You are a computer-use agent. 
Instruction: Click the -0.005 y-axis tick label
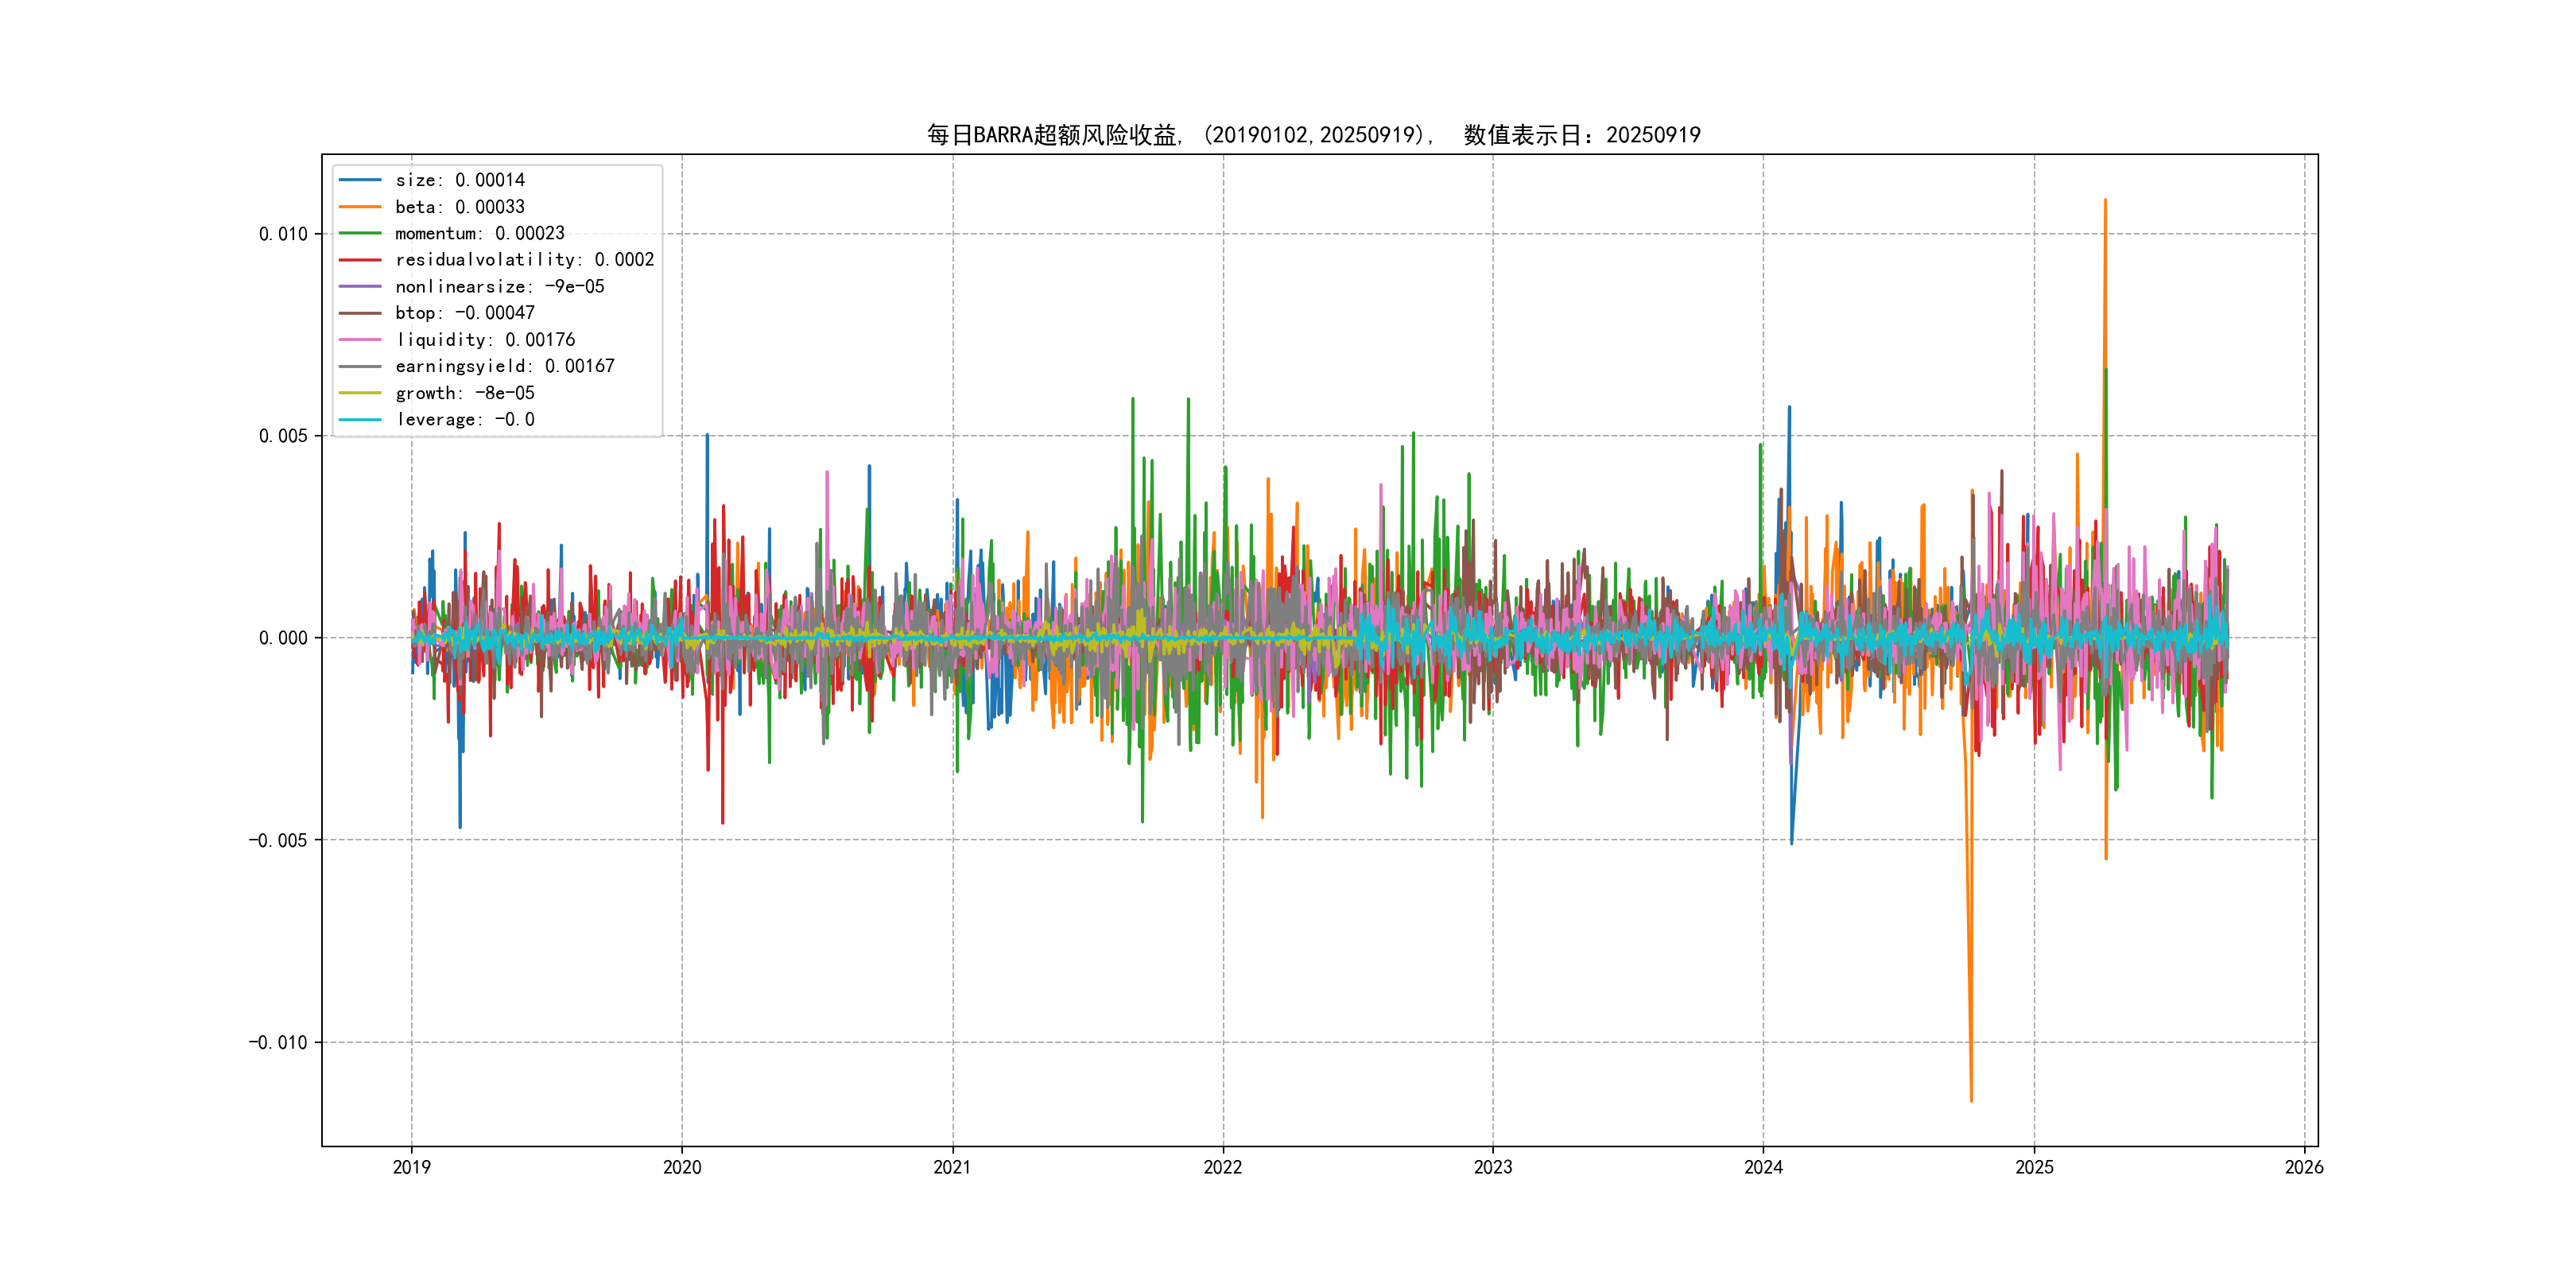(278, 840)
